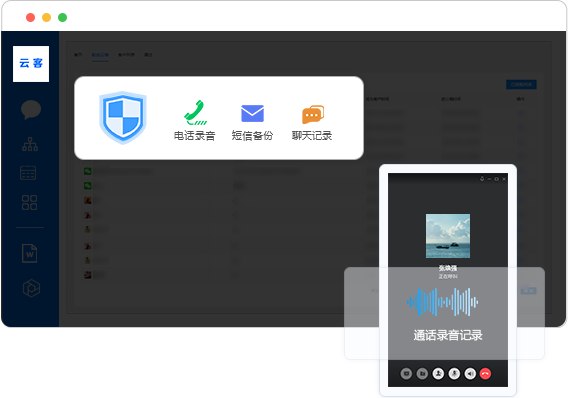The width and height of the screenshot is (568, 398).
Task: Click the blue button above the table
Action: (x=521, y=84)
